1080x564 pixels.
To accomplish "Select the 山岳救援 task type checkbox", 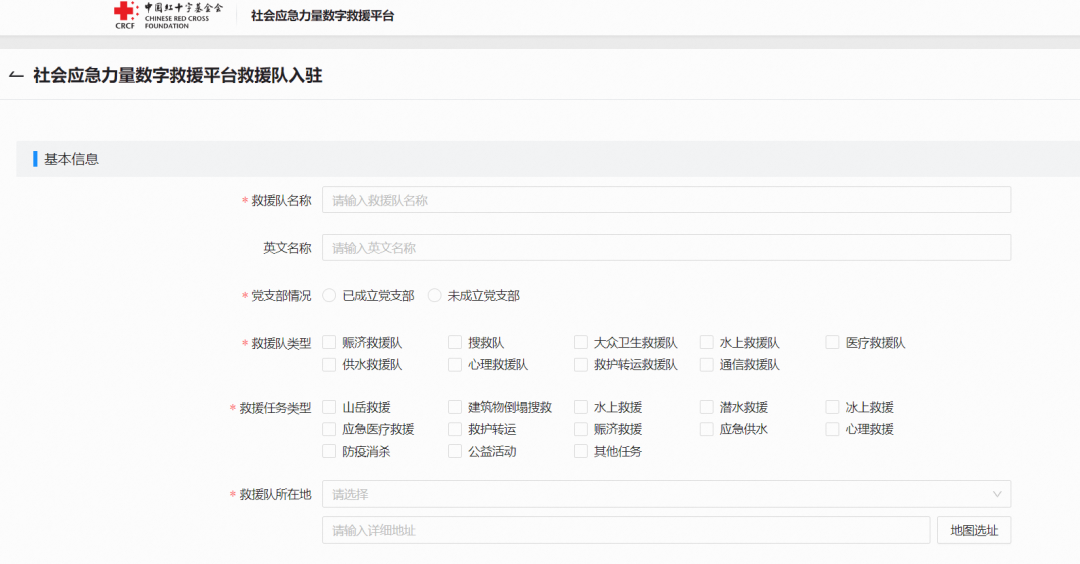I will [329, 407].
